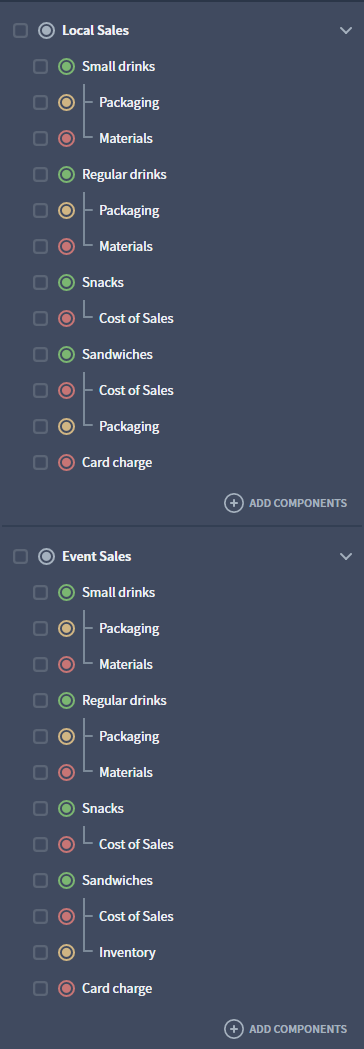Image resolution: width=364 pixels, height=1049 pixels.
Task: Click Add Components text under Local Sales
Action: tap(298, 503)
